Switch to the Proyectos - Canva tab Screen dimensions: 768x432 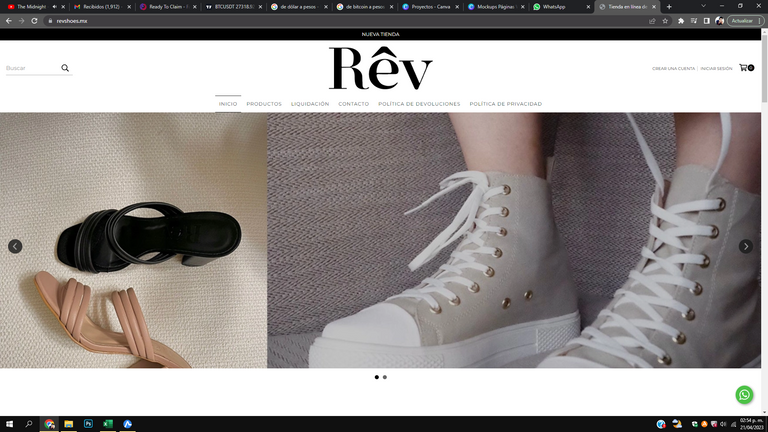(431, 7)
